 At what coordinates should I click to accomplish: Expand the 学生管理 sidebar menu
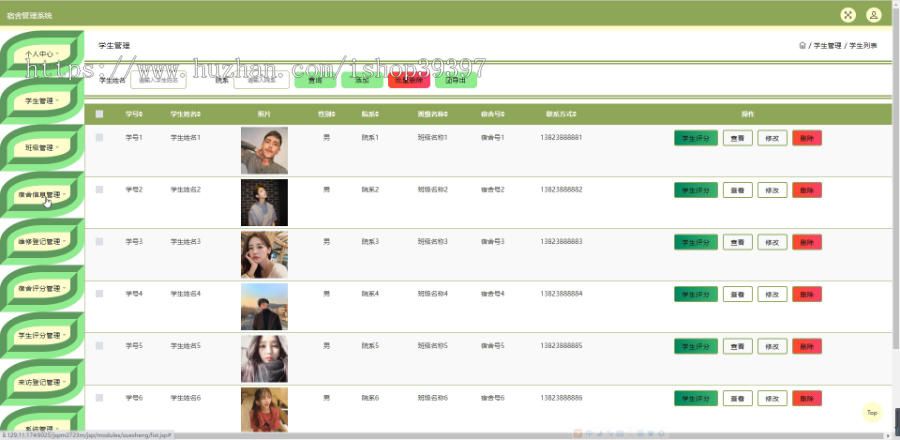[42, 100]
